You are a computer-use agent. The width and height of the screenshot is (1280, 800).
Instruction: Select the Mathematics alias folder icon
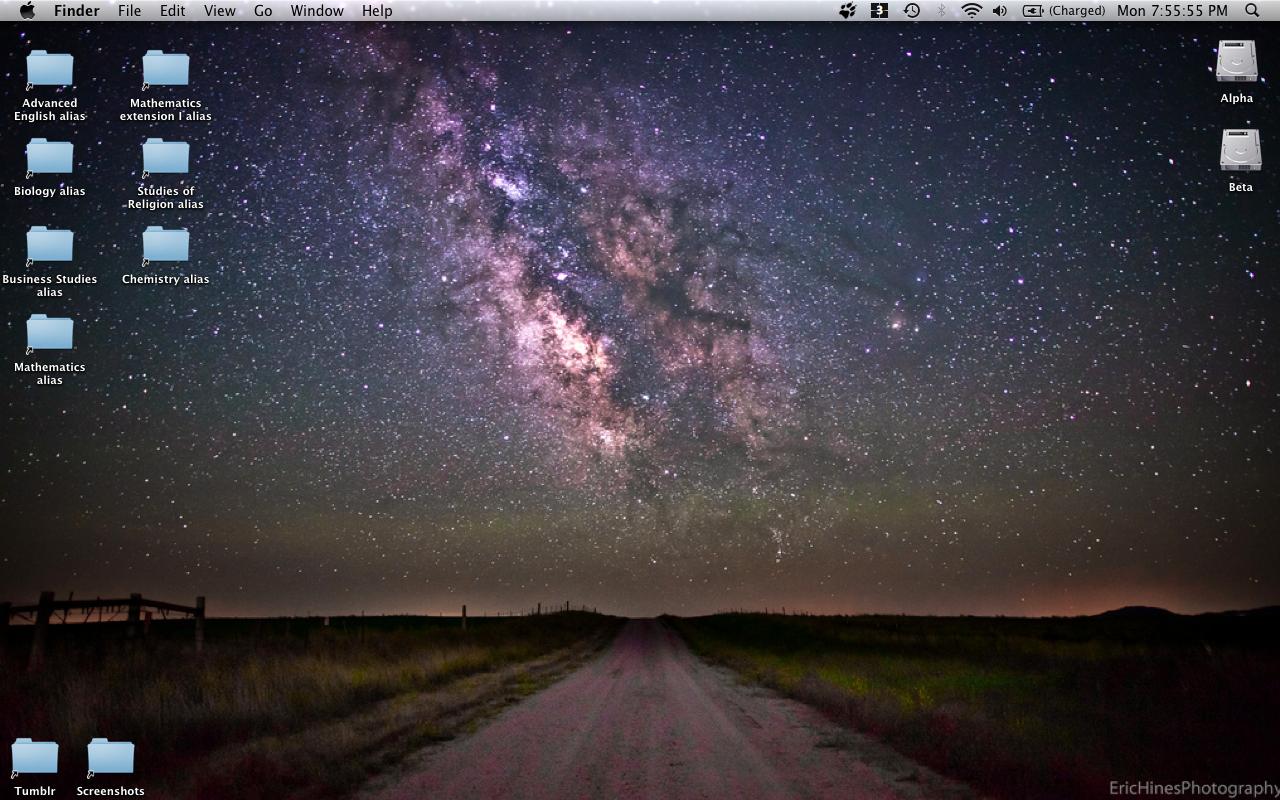pyautogui.click(x=50, y=333)
